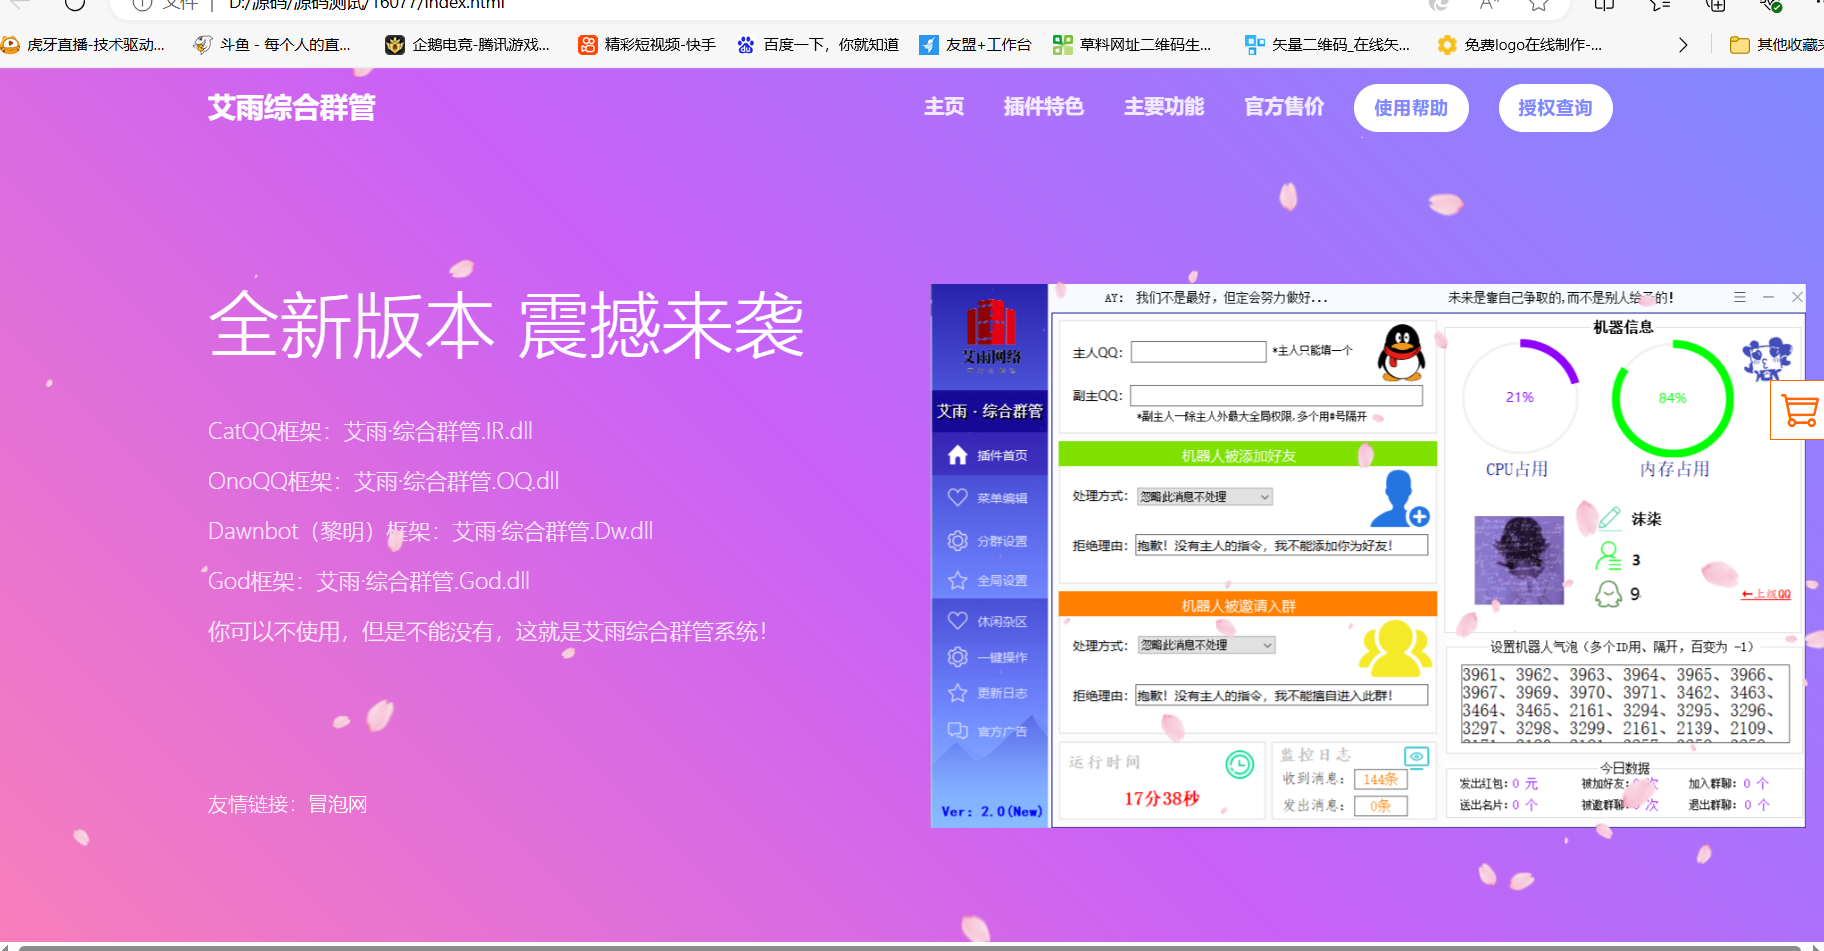The image size is (1824, 951).
Task: Open the 斗鱼 bookmark
Action: (x=272, y=45)
